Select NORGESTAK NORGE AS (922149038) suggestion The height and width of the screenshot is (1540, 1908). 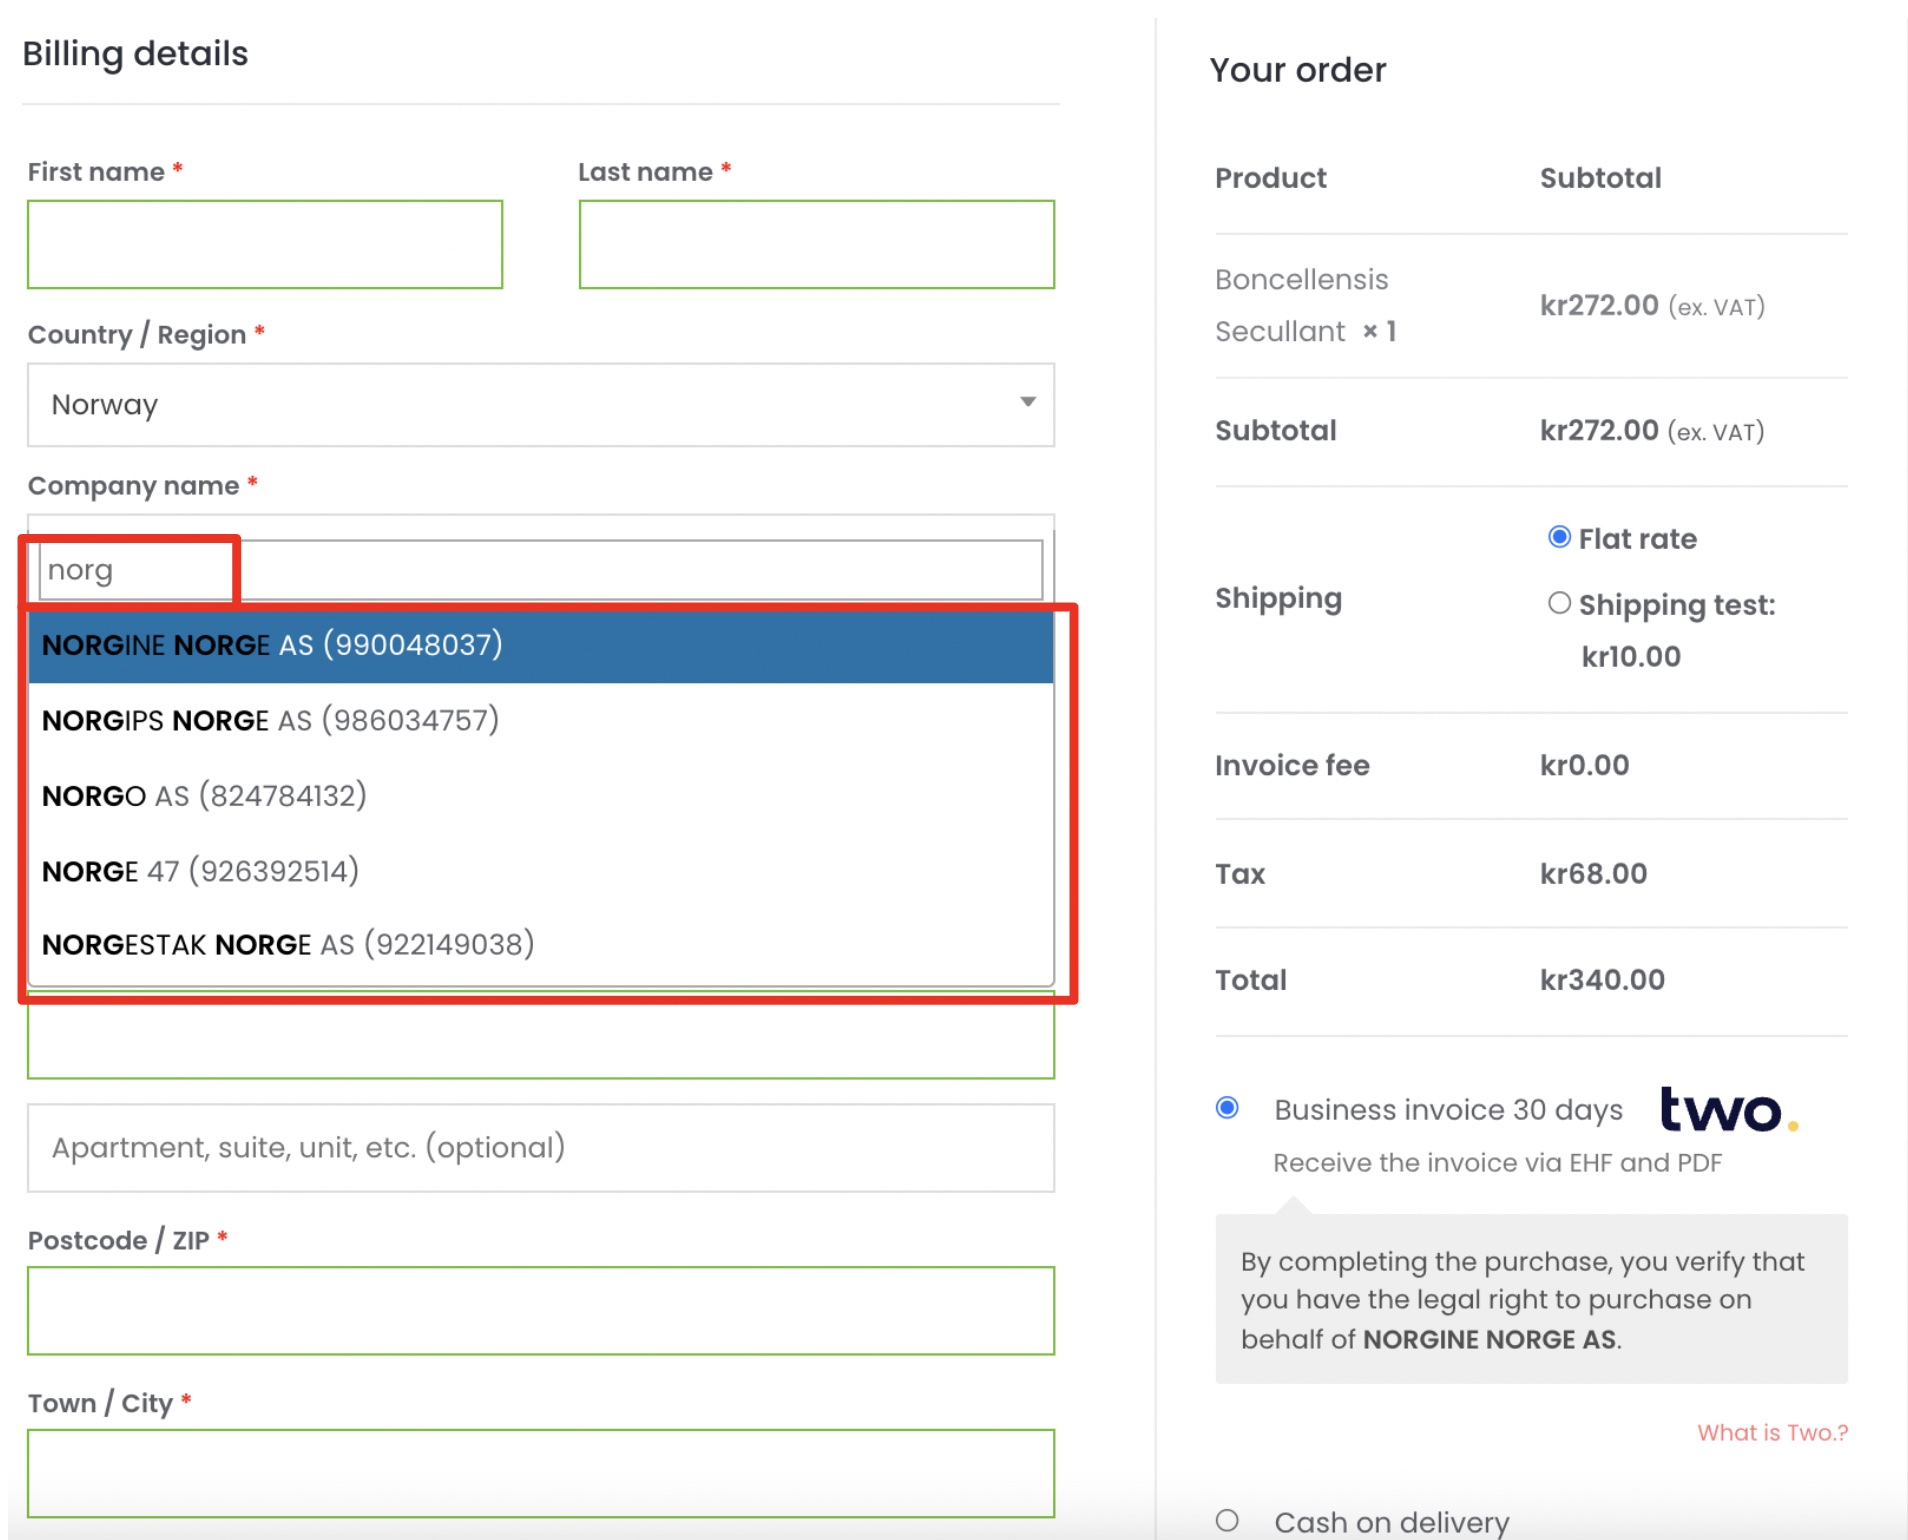click(541, 945)
